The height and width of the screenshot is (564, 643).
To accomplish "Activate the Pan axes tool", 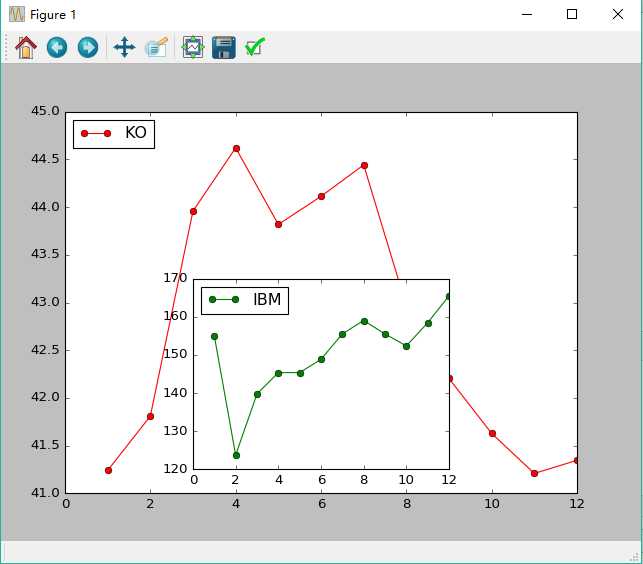I will pyautogui.click(x=124, y=48).
